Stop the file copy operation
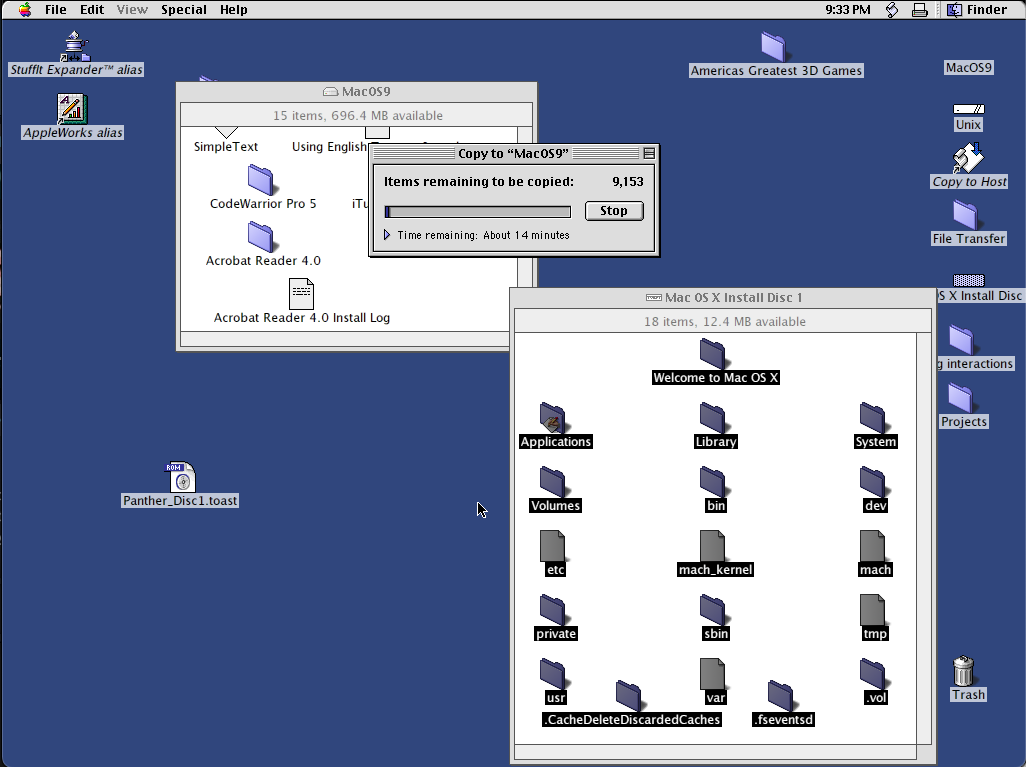The width and height of the screenshot is (1026, 767). [614, 211]
